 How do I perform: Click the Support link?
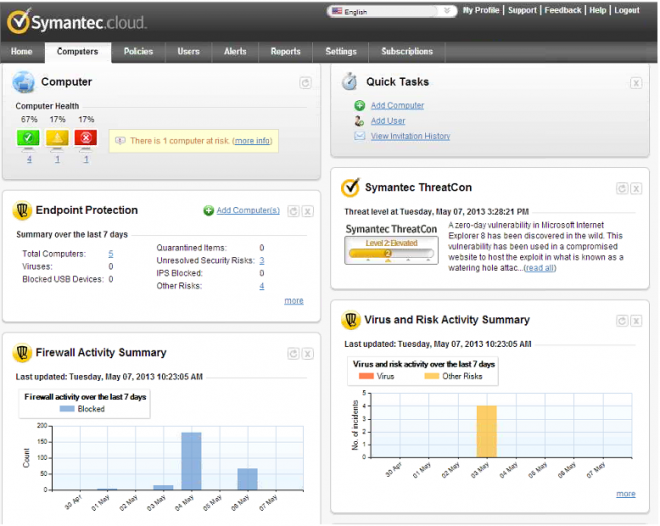[x=522, y=10]
